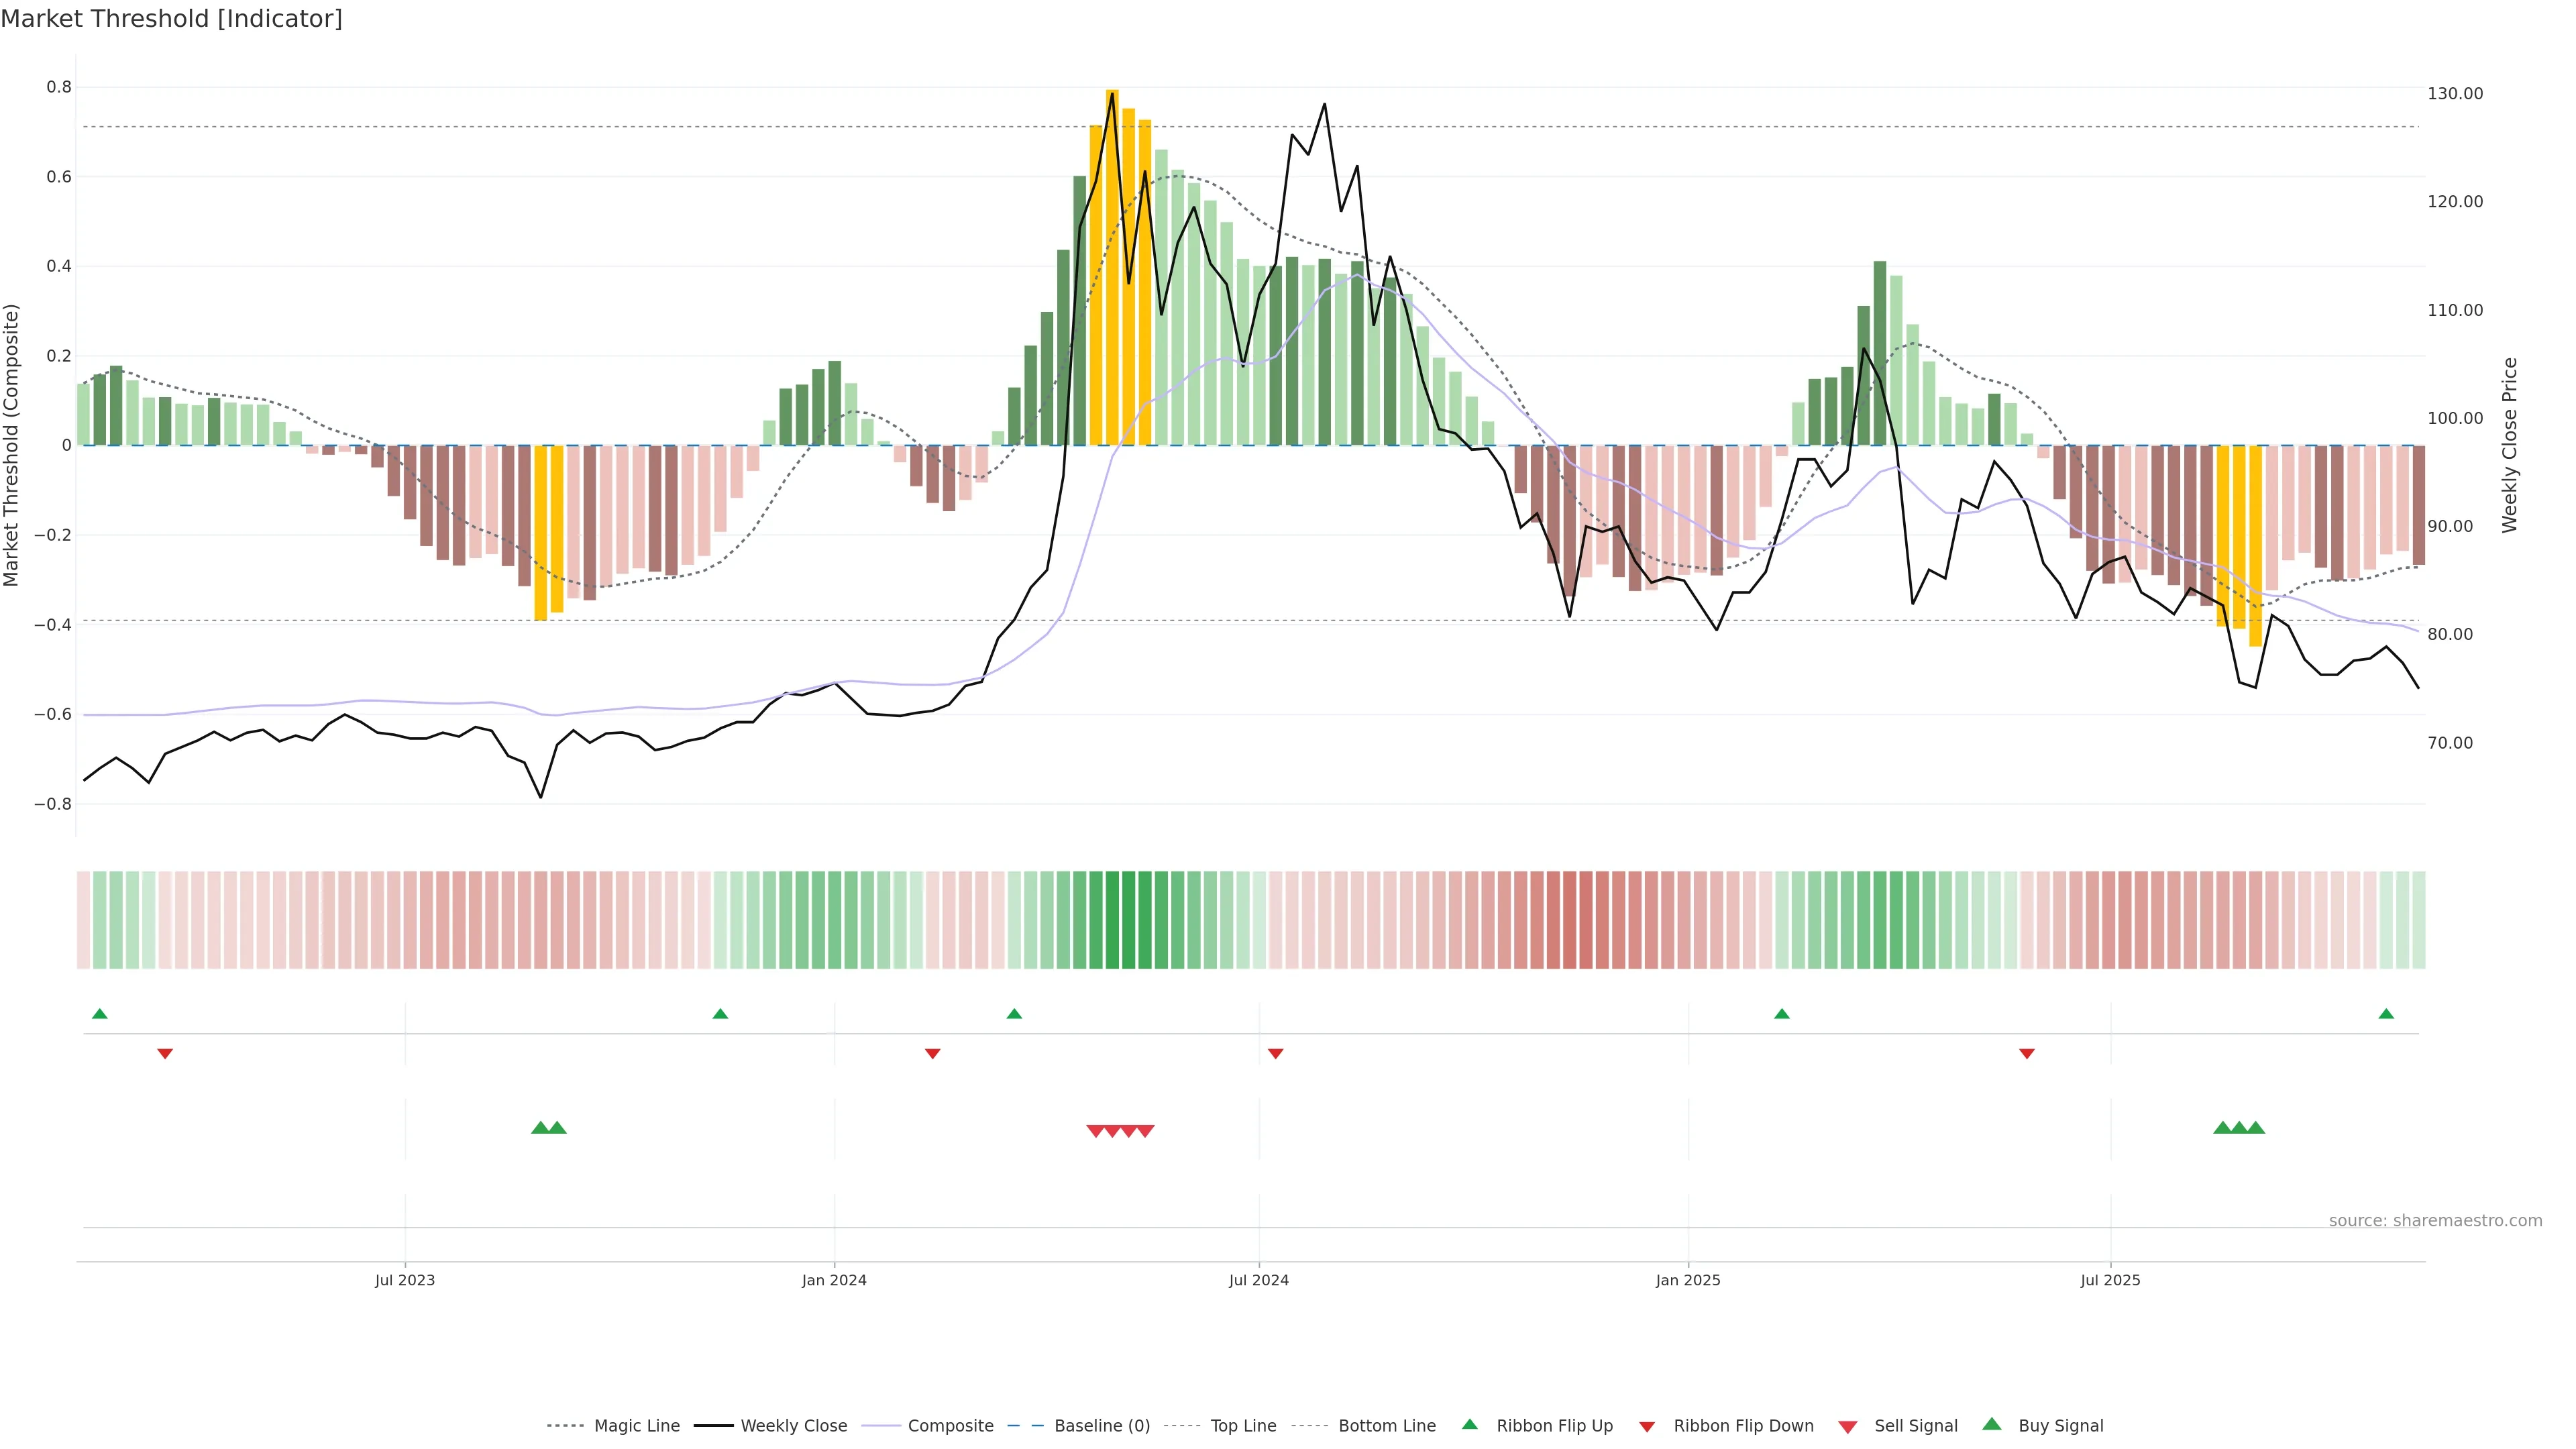Viewport: 2576px width, 1449px height.
Task: Hide the Composite line via legend
Action: click(950, 1426)
